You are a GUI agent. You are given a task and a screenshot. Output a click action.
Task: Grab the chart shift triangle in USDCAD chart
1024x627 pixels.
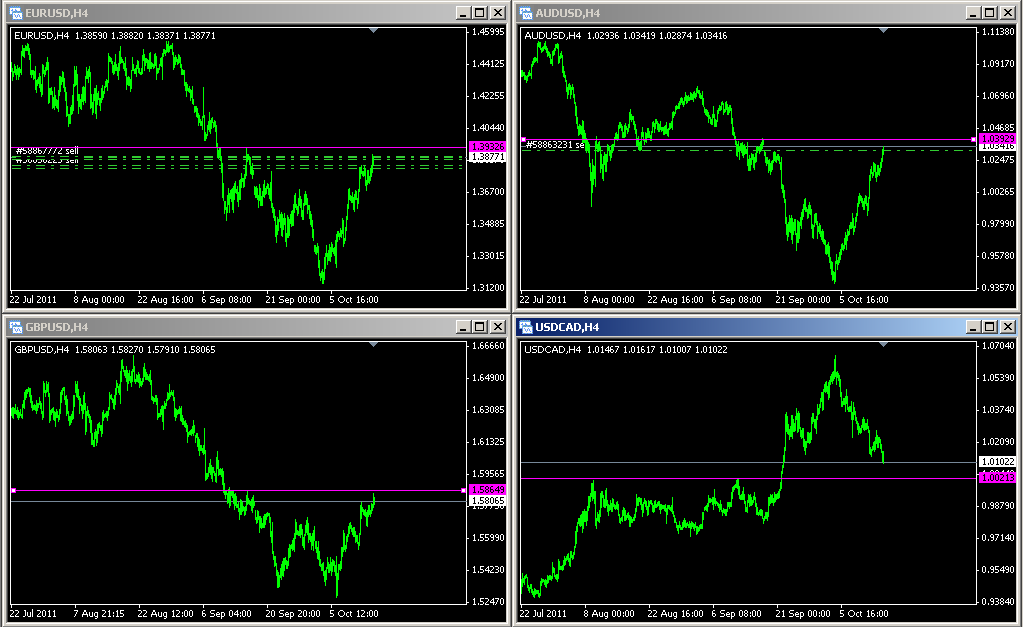click(x=884, y=345)
